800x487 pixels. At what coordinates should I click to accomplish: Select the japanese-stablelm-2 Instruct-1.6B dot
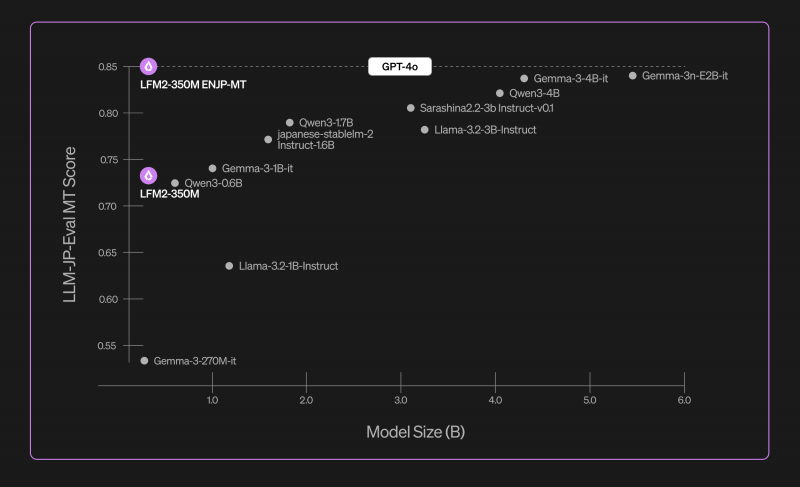tap(268, 140)
